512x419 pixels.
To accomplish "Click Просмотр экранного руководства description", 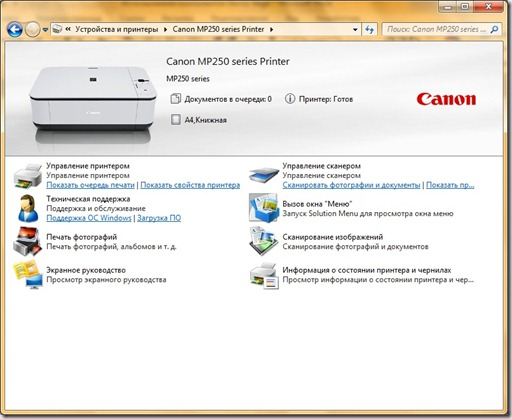I will (106, 280).
